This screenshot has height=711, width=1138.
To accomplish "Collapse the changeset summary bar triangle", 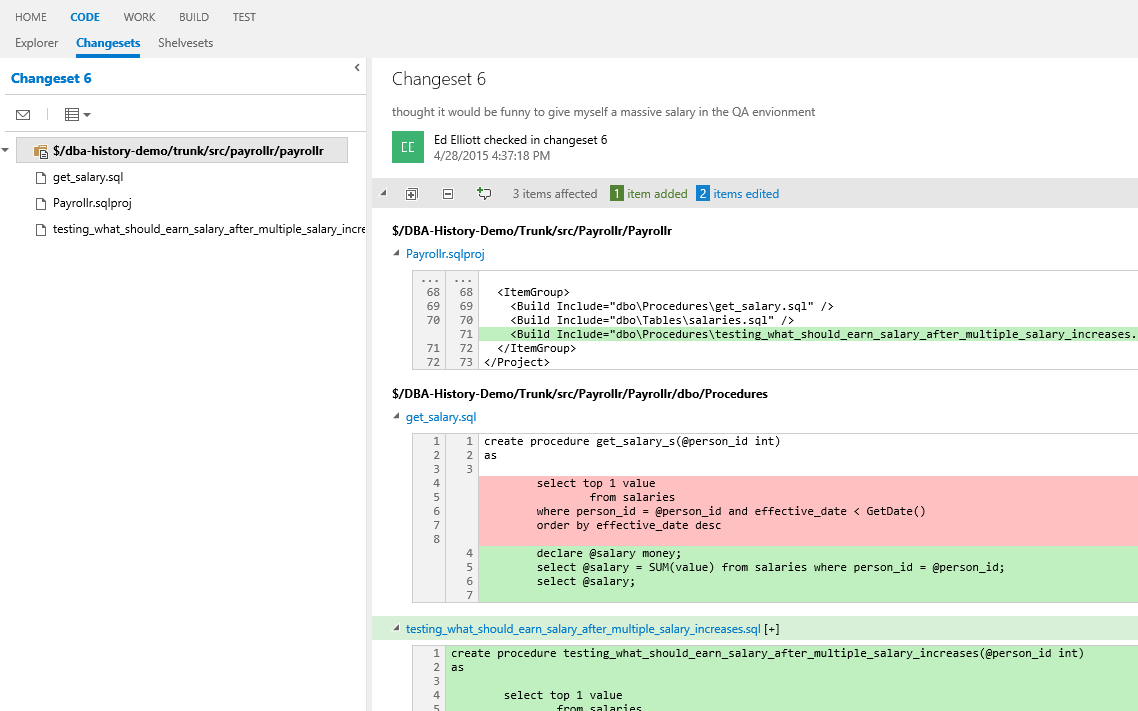I will [381, 194].
